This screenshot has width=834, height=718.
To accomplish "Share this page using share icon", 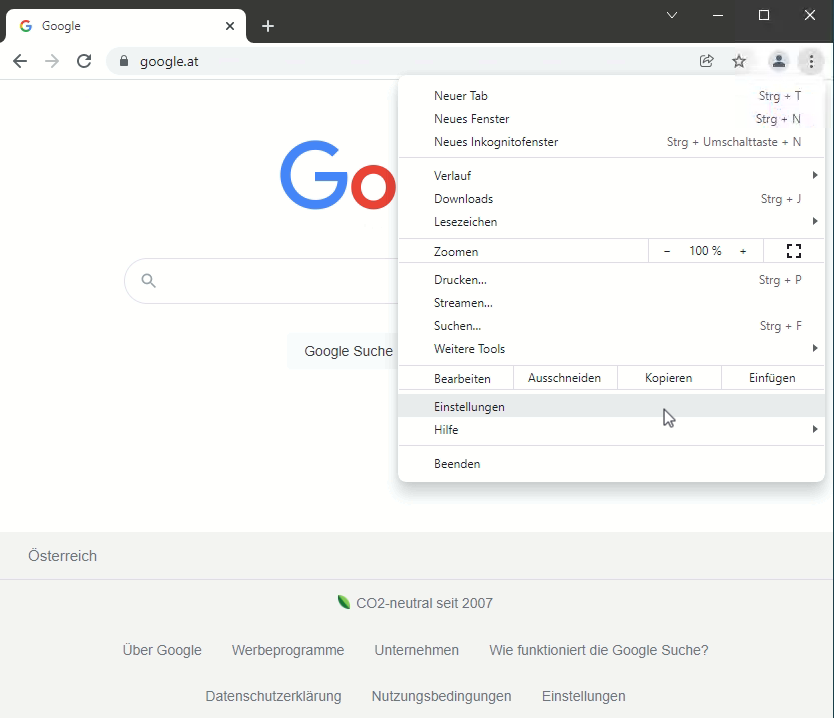I will click(x=706, y=61).
